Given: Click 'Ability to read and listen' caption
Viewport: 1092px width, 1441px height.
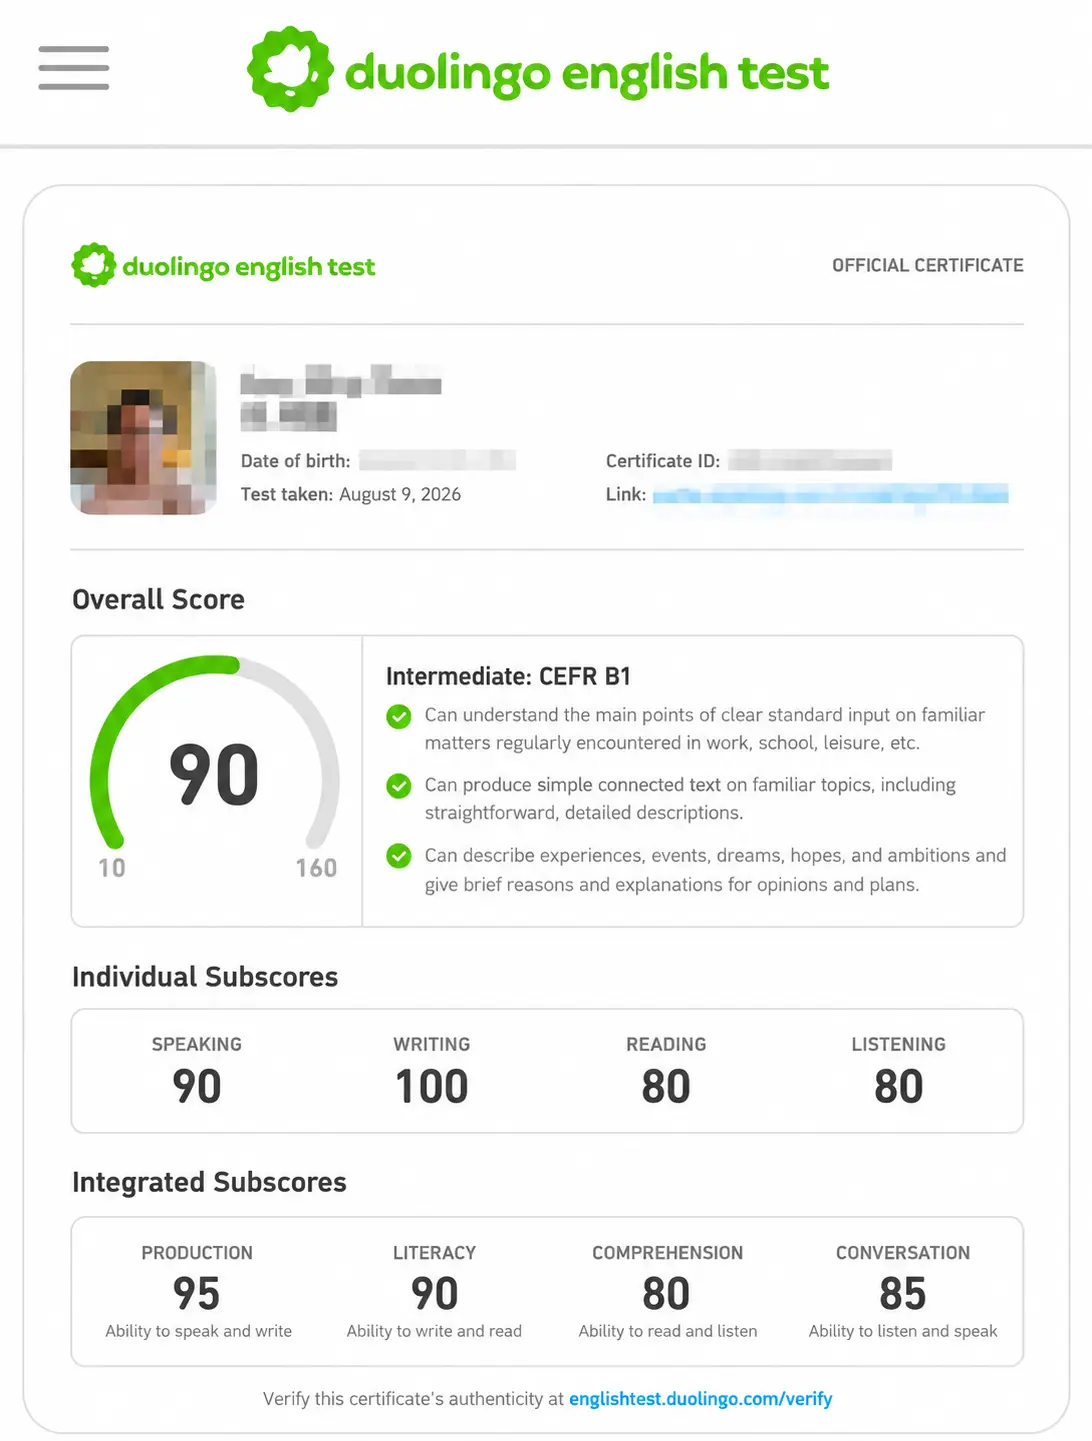Looking at the screenshot, I should (x=668, y=1331).
